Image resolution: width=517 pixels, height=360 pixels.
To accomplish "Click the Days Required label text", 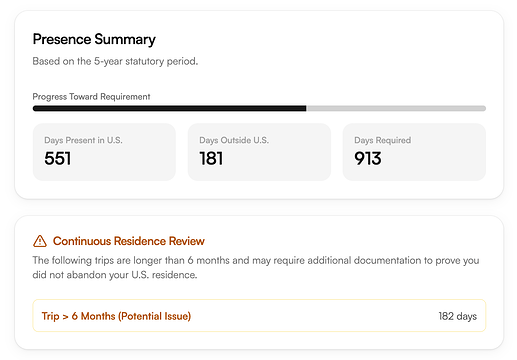I will [x=383, y=140].
